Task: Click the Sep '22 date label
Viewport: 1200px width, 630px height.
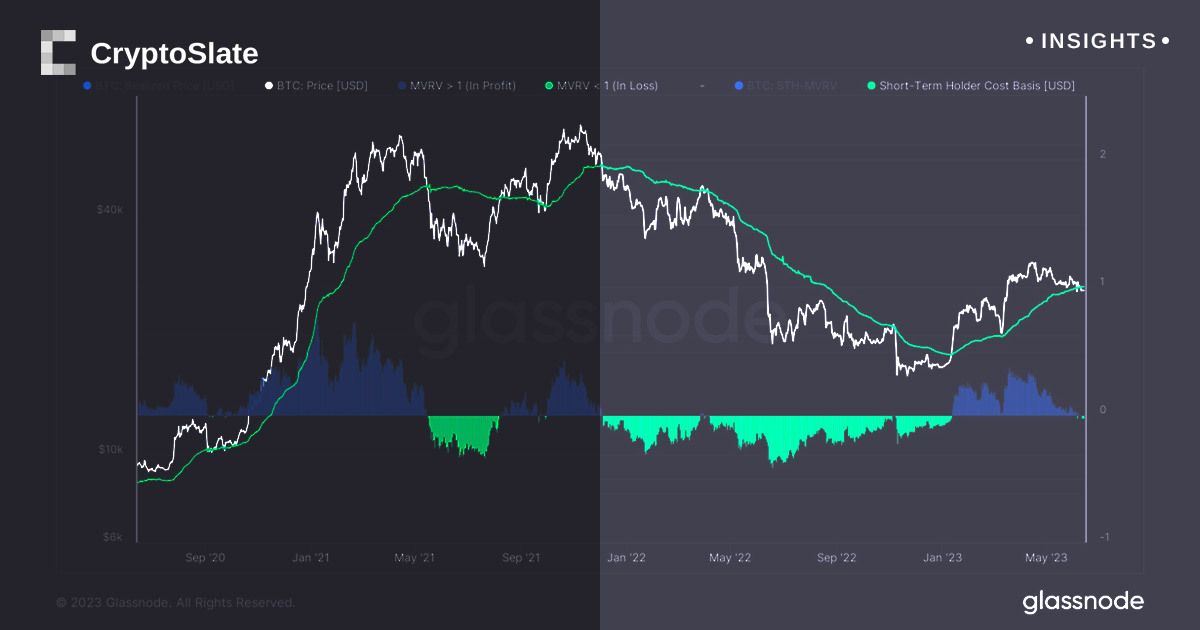Action: coord(836,558)
